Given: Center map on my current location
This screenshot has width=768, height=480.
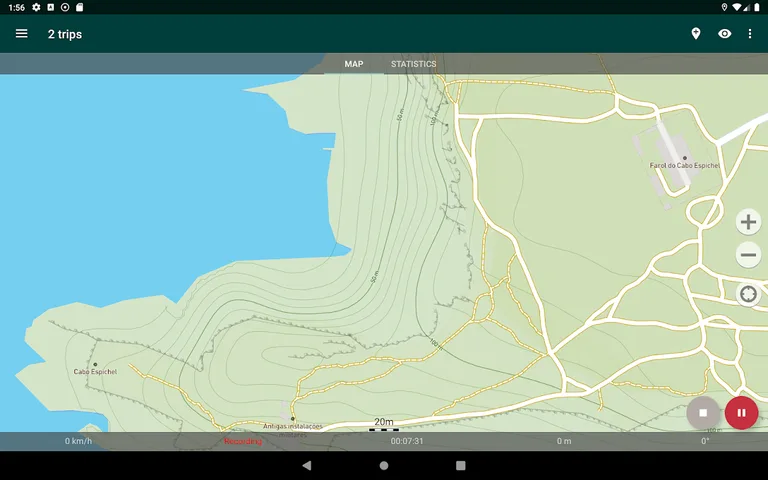Looking at the screenshot, I should pyautogui.click(x=748, y=294).
